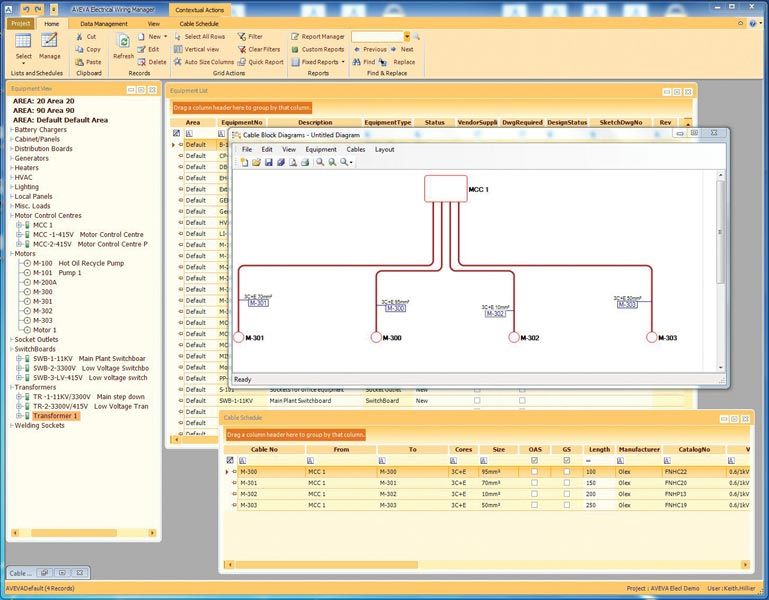
Task: Open the Cables menu in diagram window
Action: tap(356, 149)
